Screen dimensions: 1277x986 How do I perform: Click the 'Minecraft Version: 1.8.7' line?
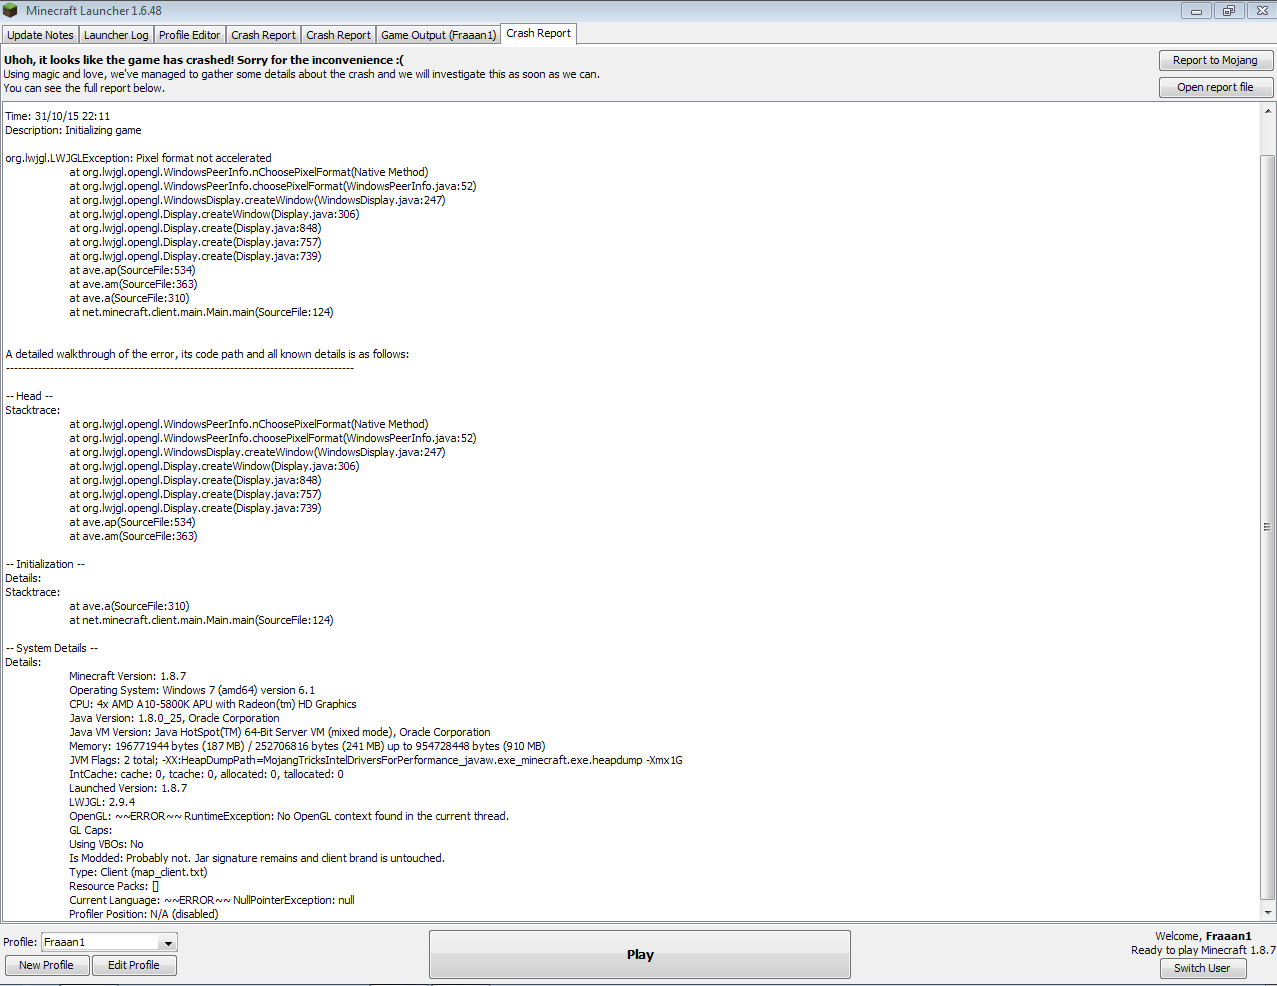coord(127,676)
